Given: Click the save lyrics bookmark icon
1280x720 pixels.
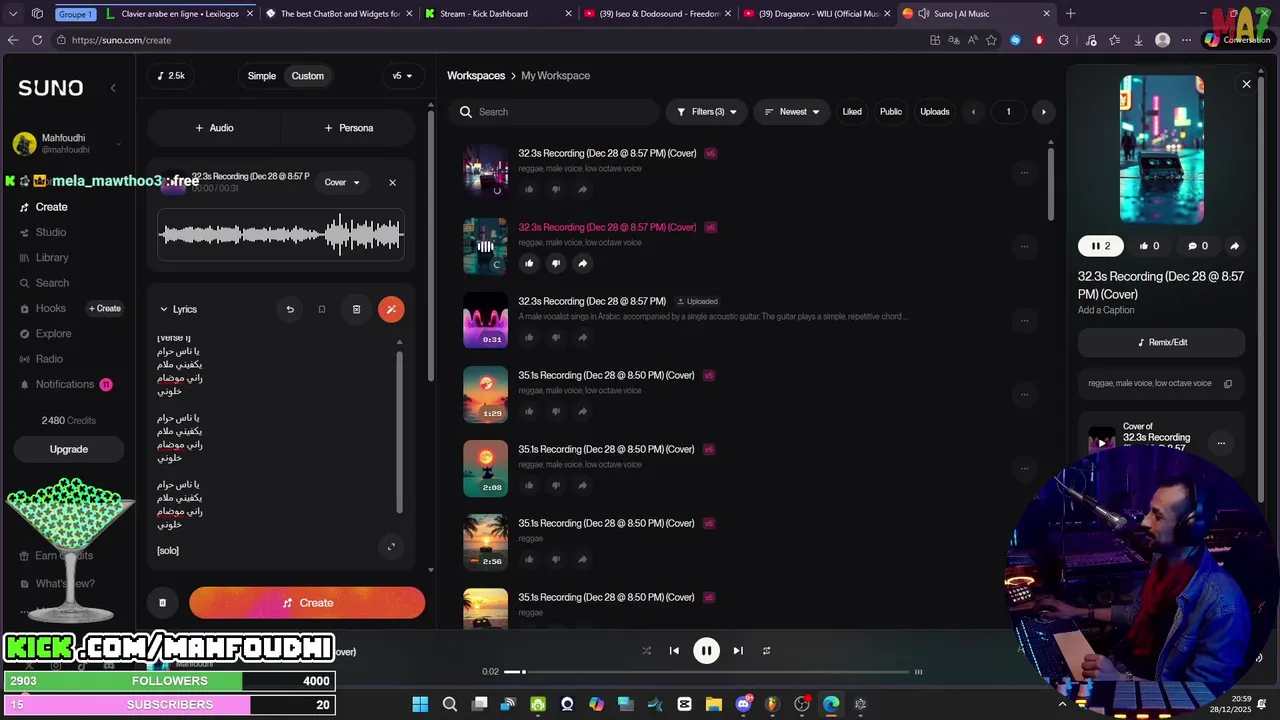Looking at the screenshot, I should (322, 309).
